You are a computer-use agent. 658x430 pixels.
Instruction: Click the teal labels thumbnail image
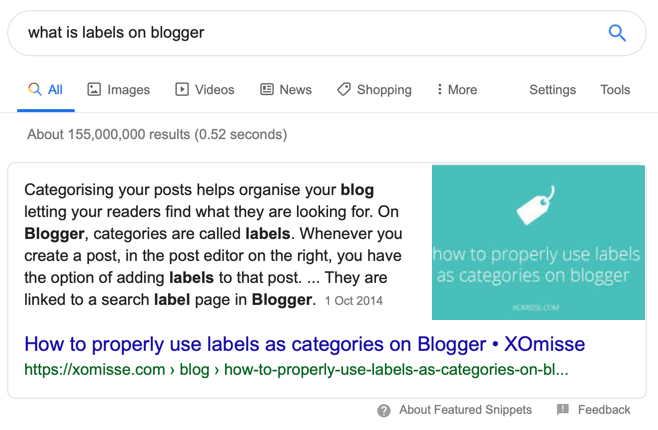(538, 242)
